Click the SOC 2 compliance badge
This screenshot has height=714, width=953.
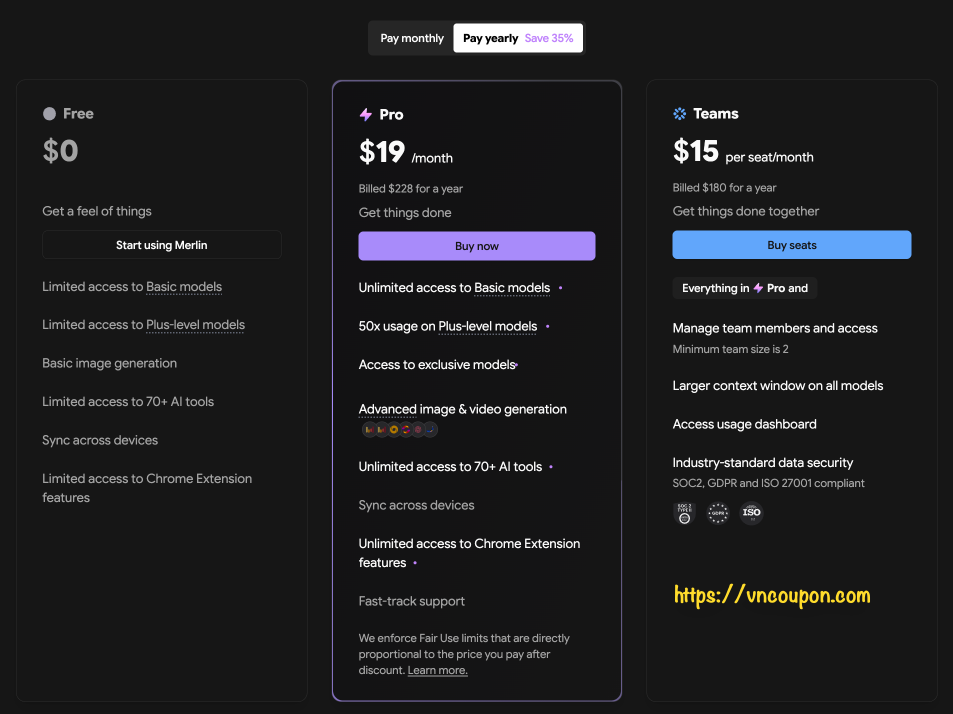[x=684, y=513]
